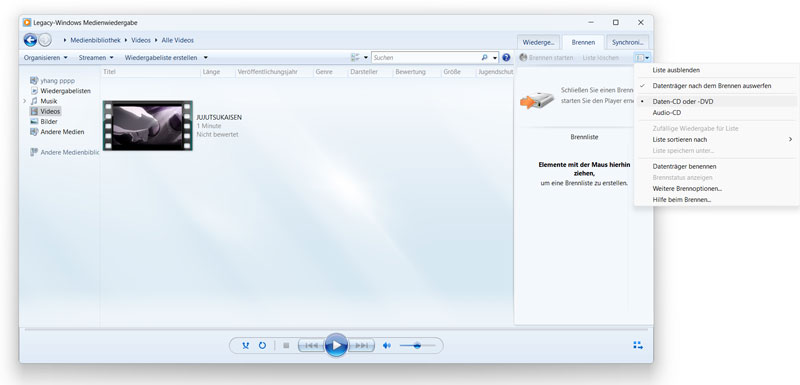Switch to Now Playing mode icon

point(638,345)
